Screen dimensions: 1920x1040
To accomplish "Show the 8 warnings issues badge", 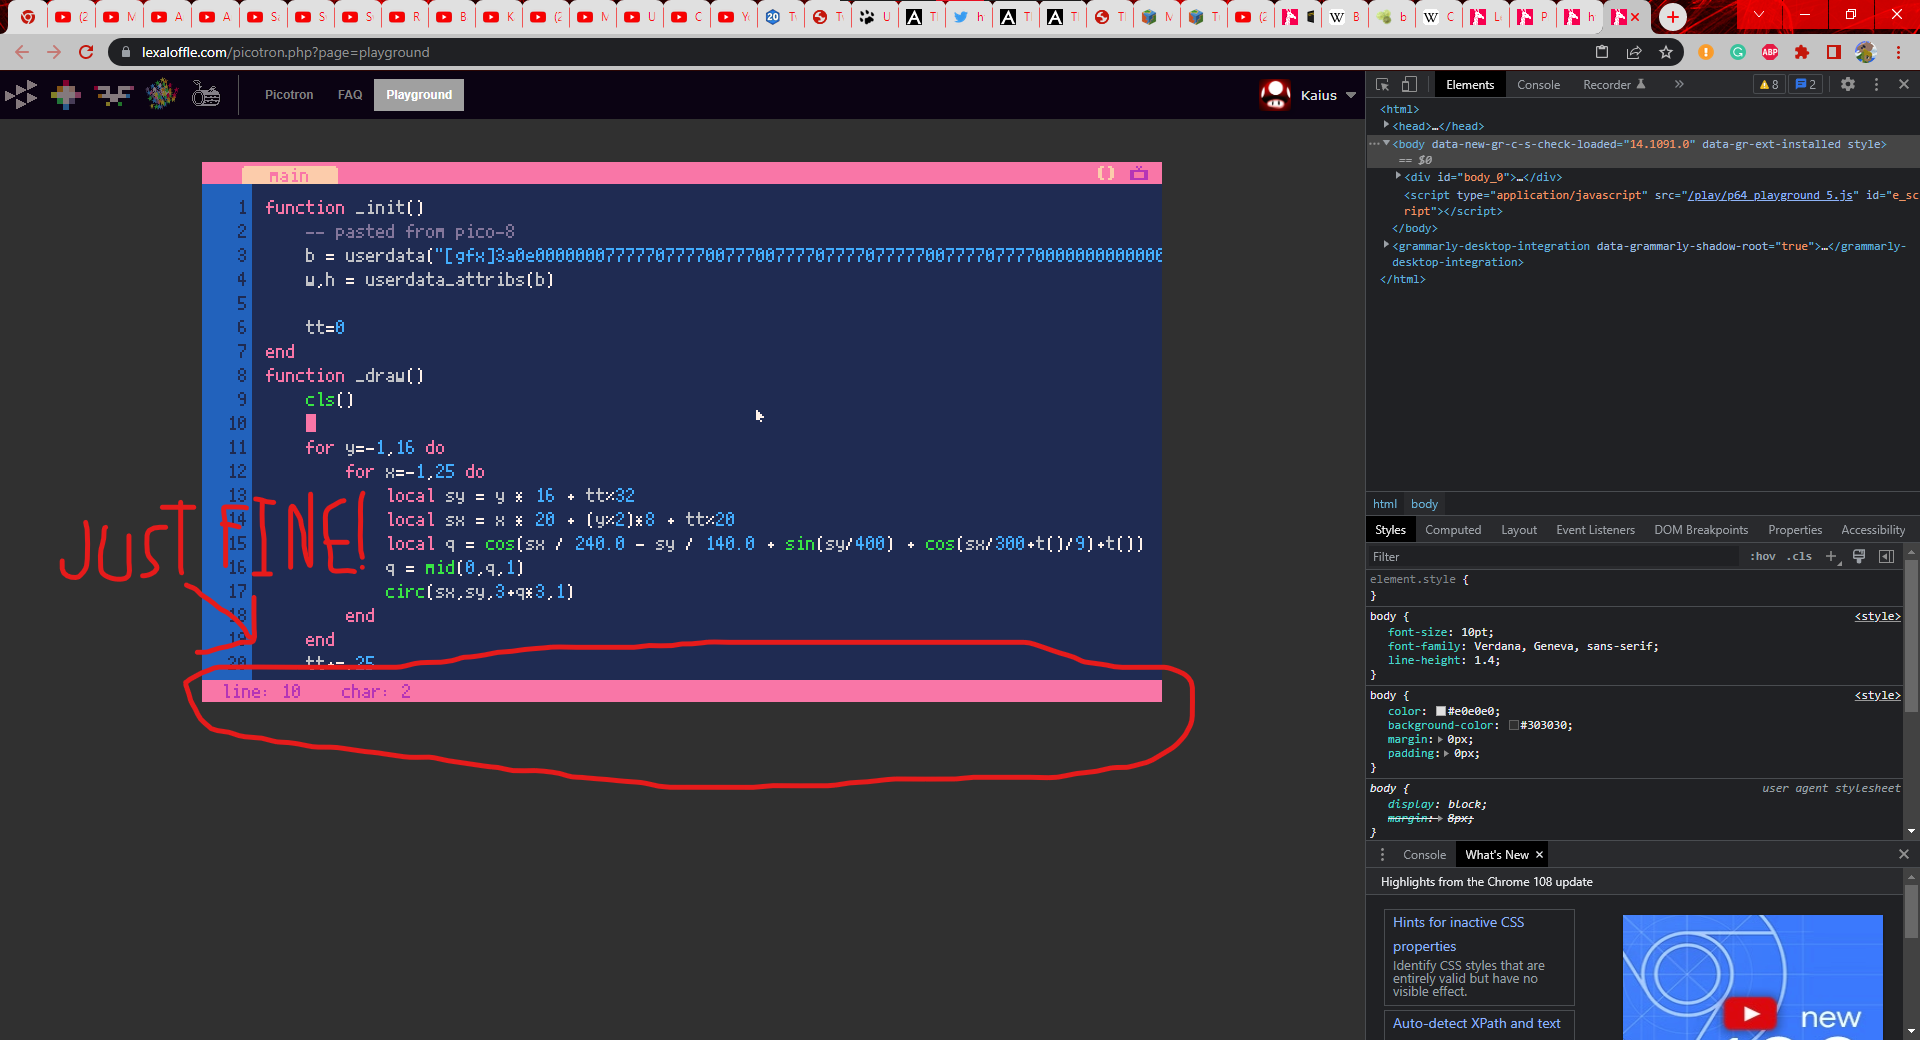I will tap(1769, 85).
